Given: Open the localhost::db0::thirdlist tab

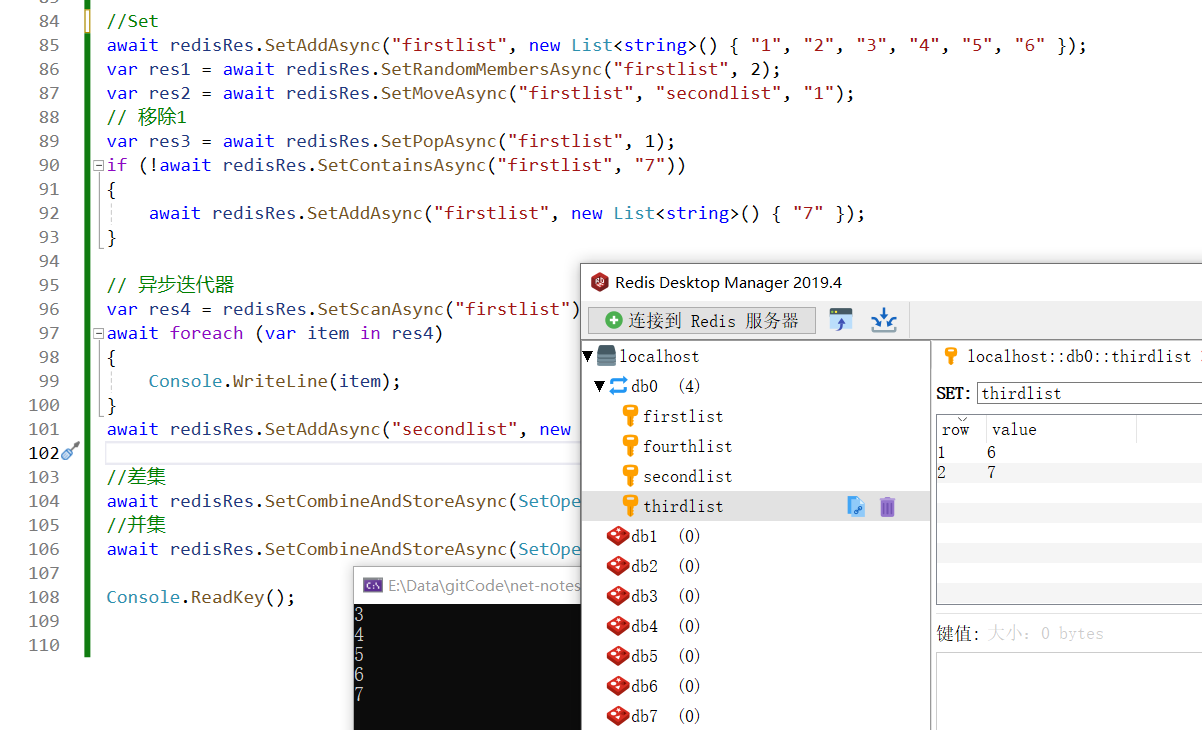Looking at the screenshot, I should [1070, 356].
